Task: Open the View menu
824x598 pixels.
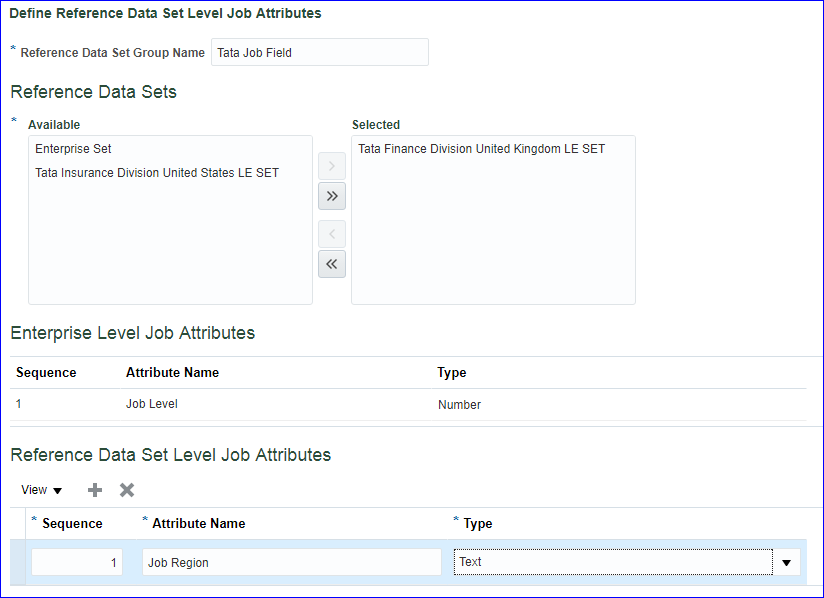Action: click(x=41, y=490)
